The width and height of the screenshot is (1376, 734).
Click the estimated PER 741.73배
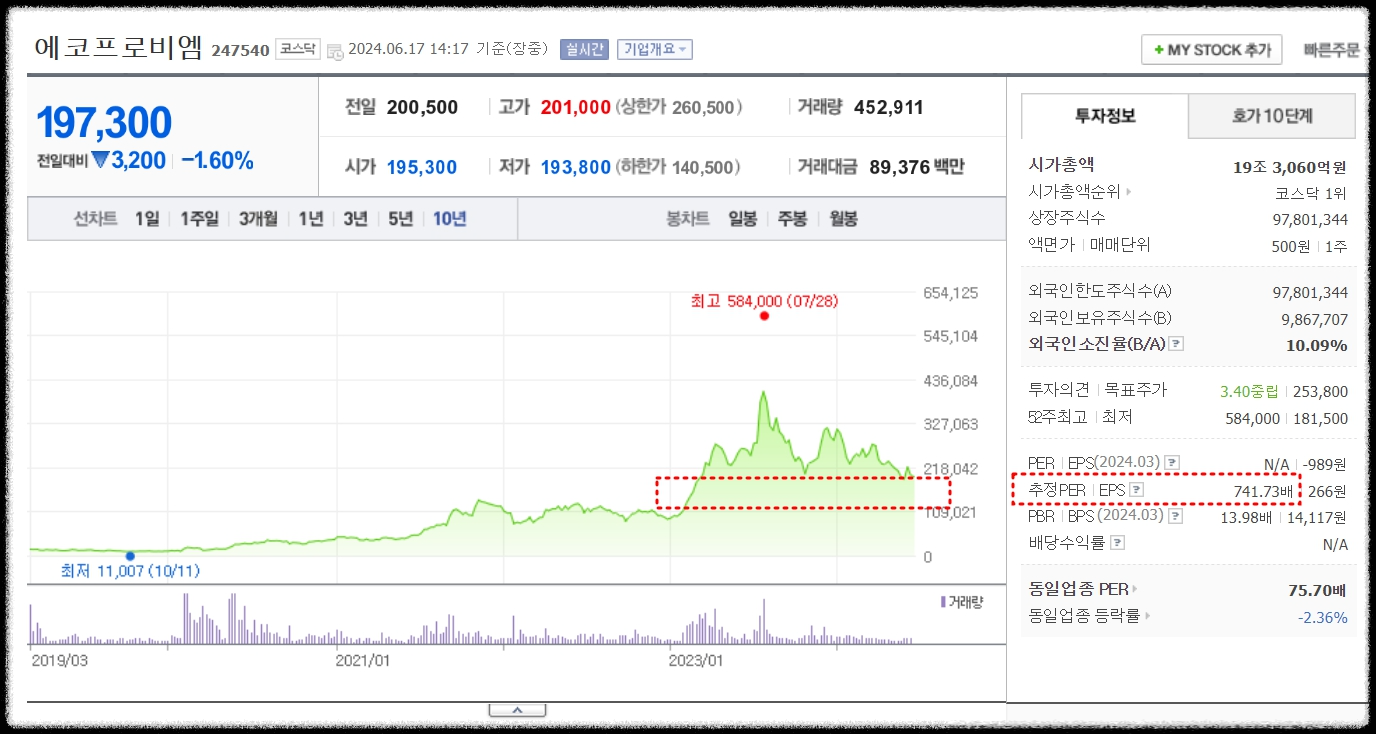1264,491
